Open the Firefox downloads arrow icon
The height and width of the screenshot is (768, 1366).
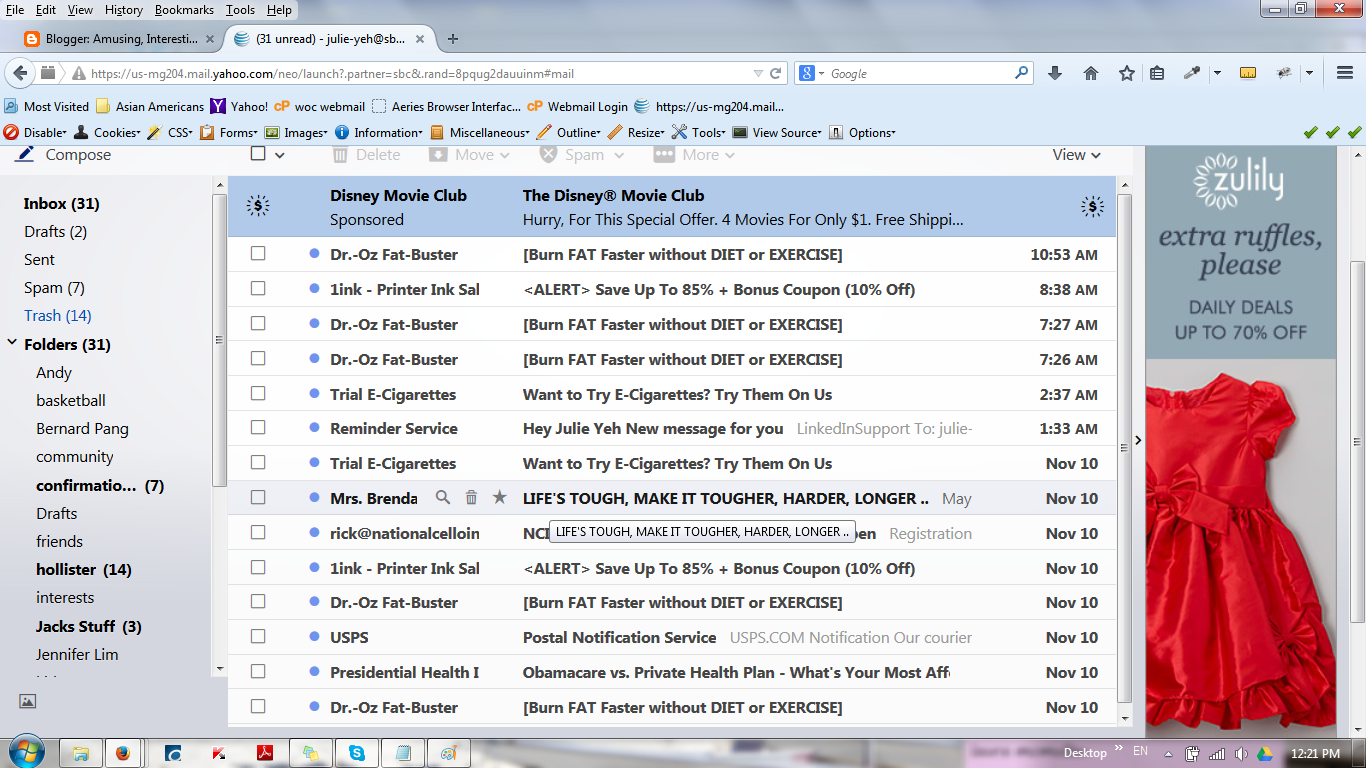[1055, 73]
